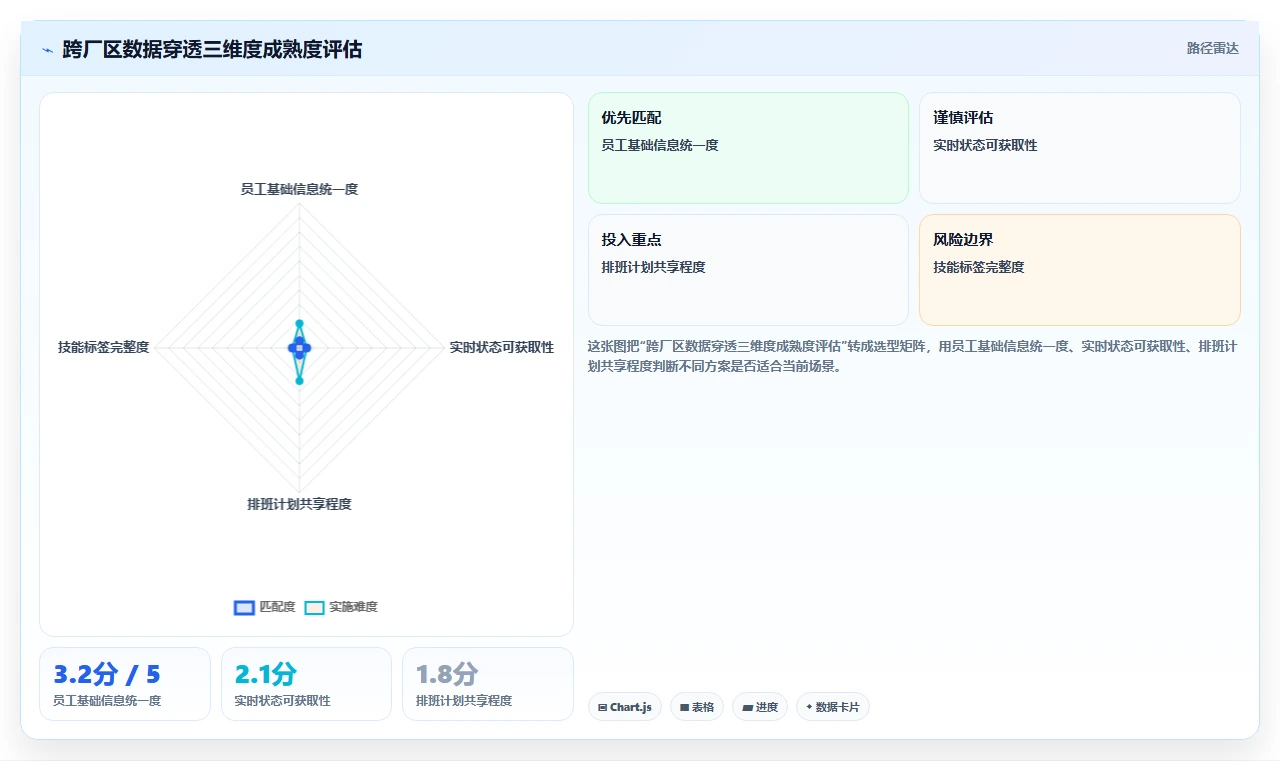Click the 实时状态可获取性 caption under 2.1分
The width and height of the screenshot is (1280, 761).
tap(283, 701)
